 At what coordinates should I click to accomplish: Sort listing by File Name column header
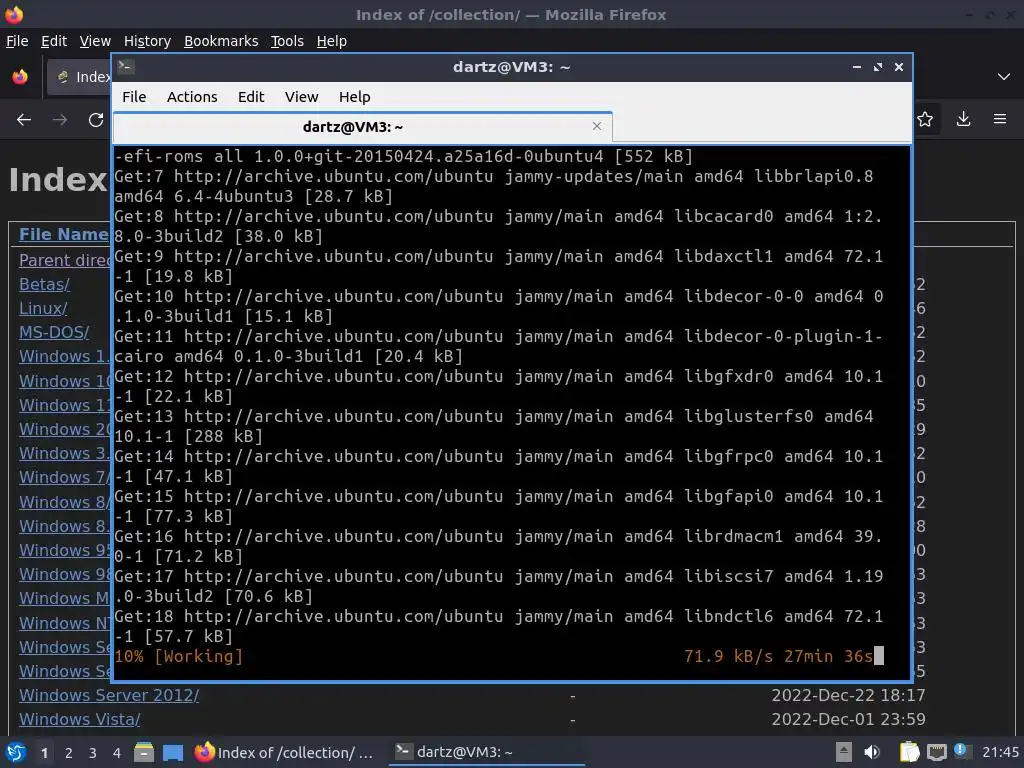point(63,234)
